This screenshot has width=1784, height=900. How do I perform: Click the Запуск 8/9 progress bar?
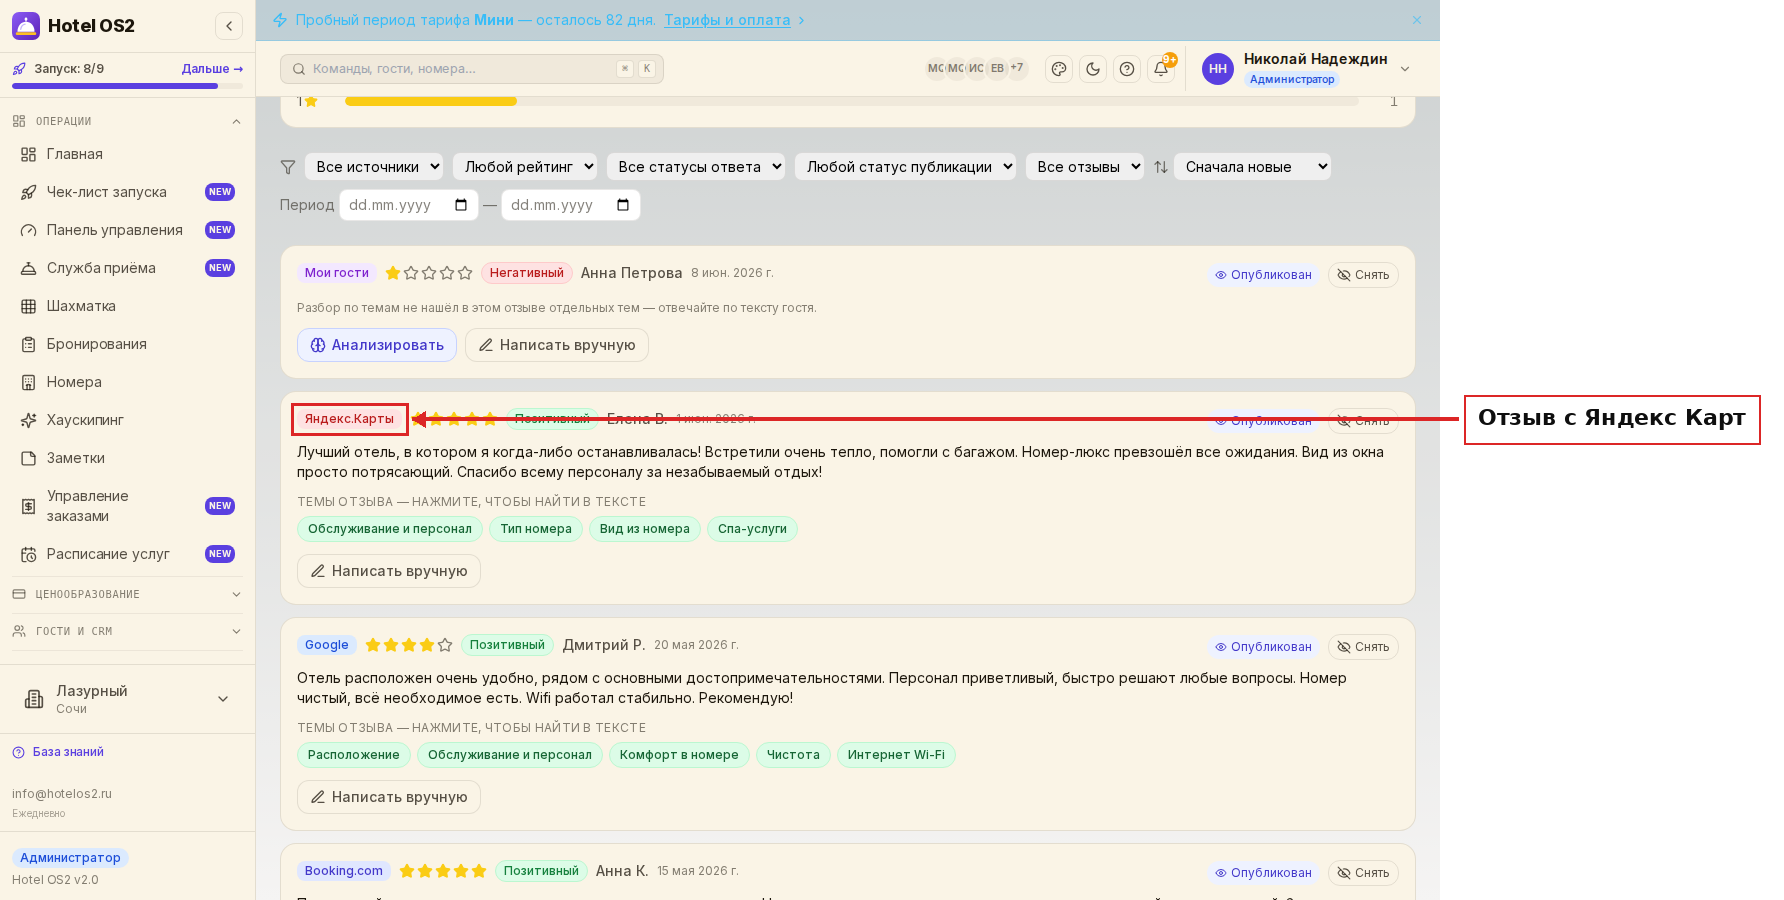[127, 86]
